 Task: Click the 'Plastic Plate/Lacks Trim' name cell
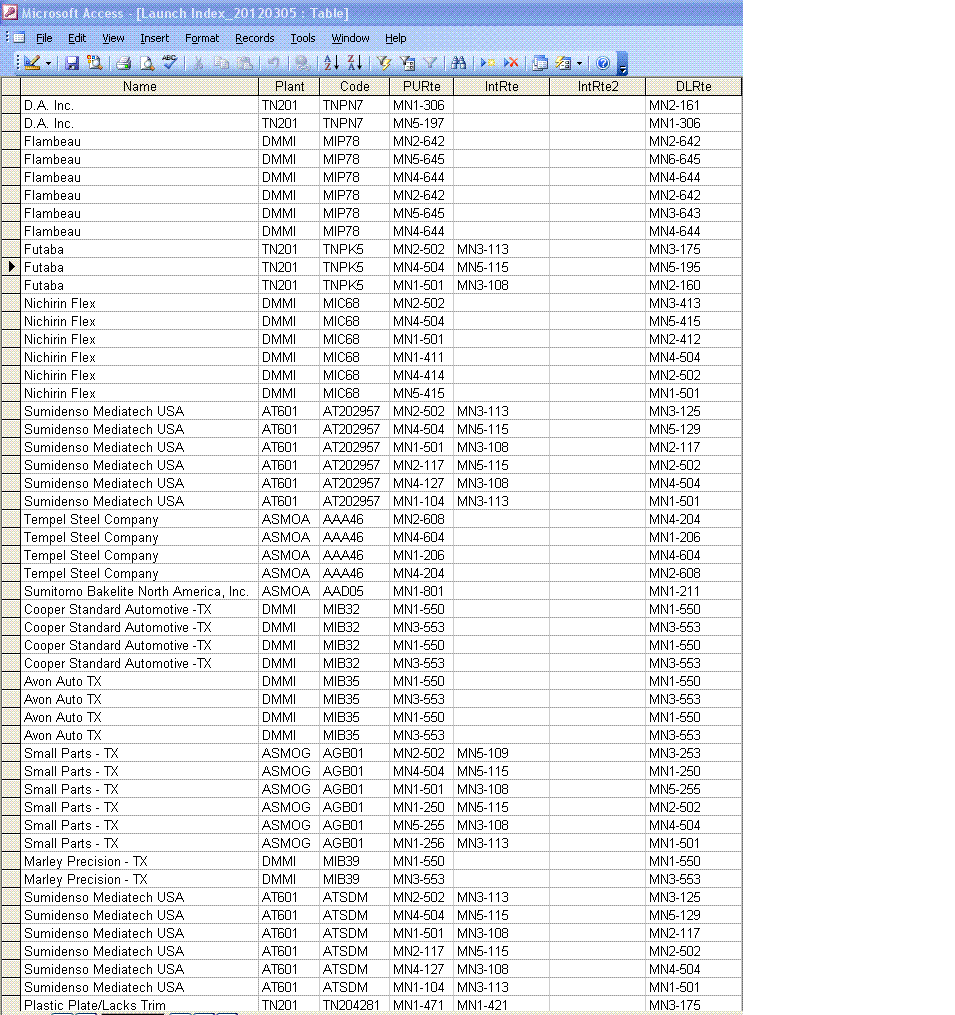[140, 1005]
